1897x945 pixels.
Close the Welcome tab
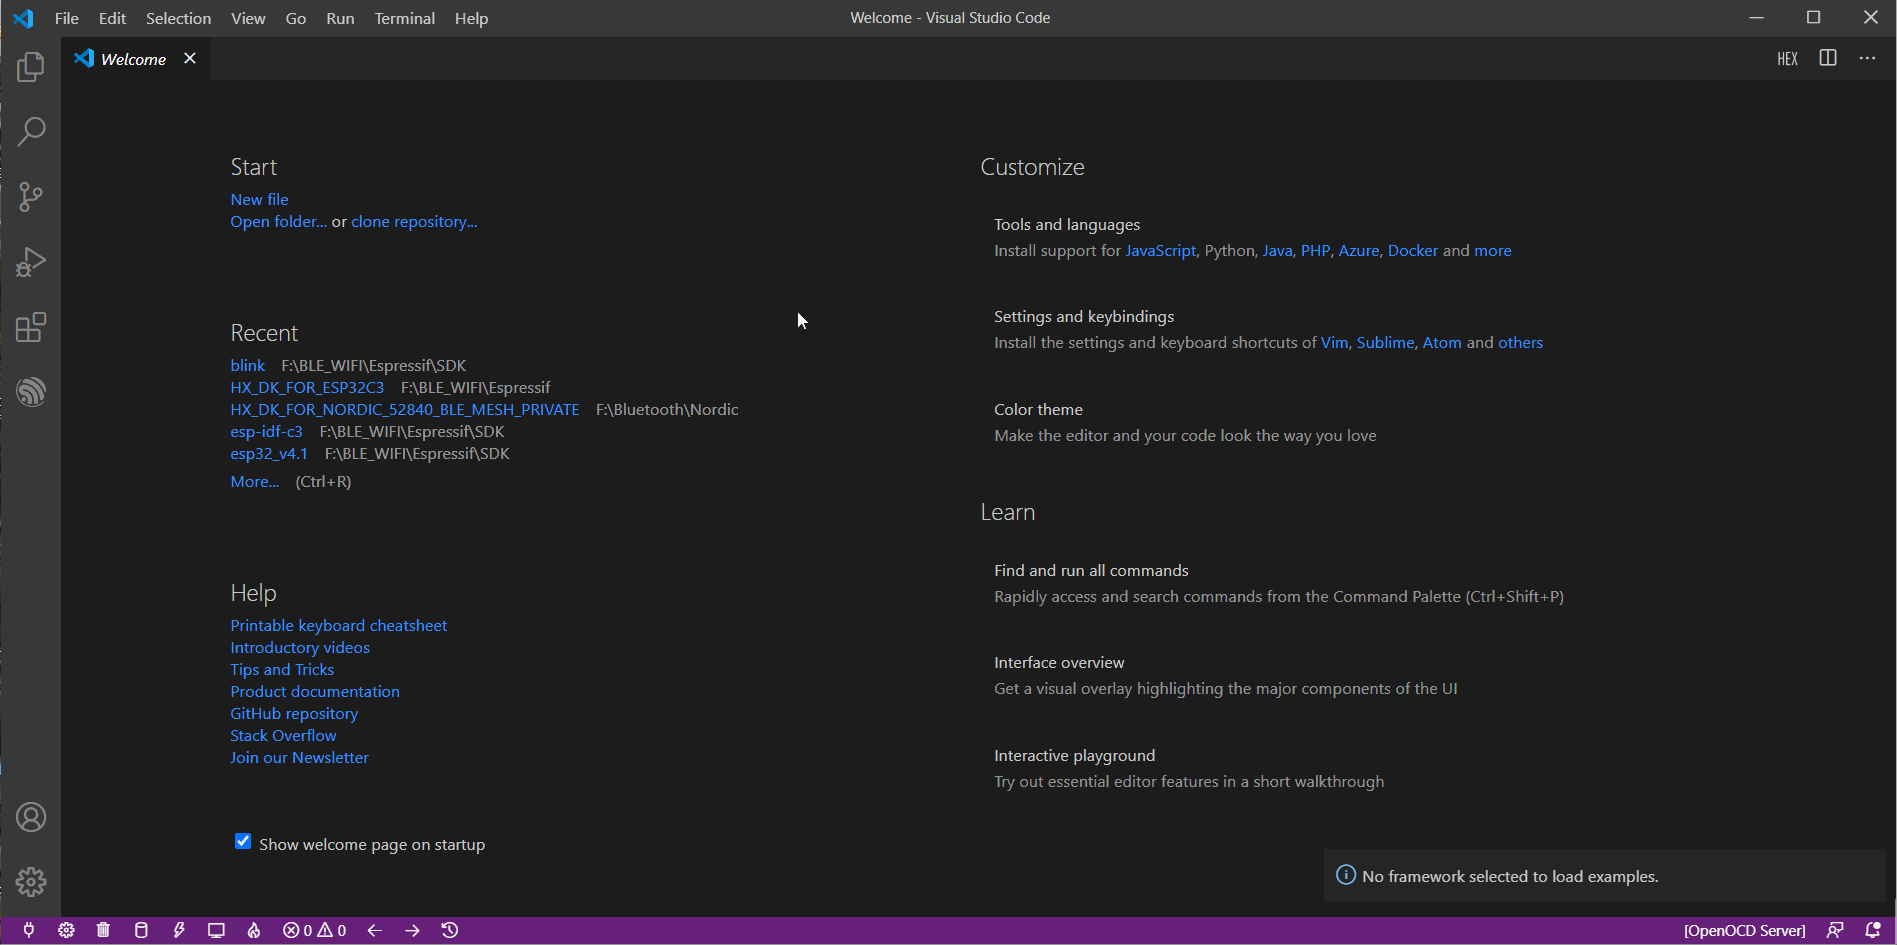tap(190, 58)
